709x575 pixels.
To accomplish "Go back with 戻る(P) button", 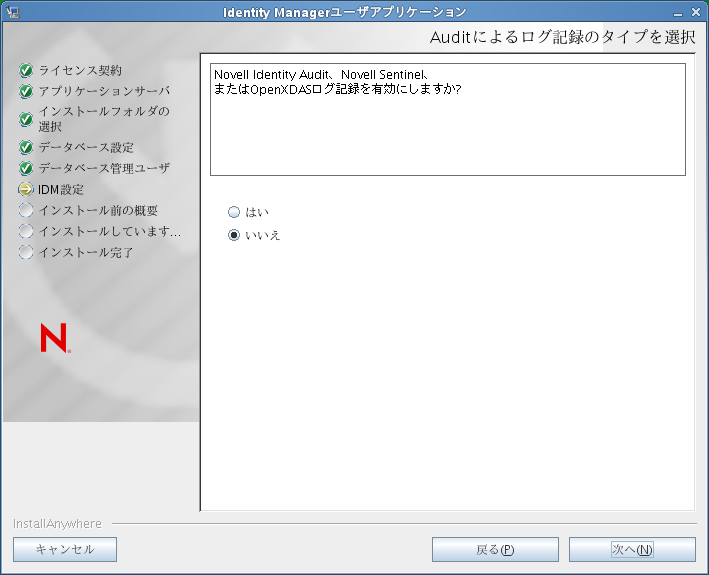I will (495, 549).
